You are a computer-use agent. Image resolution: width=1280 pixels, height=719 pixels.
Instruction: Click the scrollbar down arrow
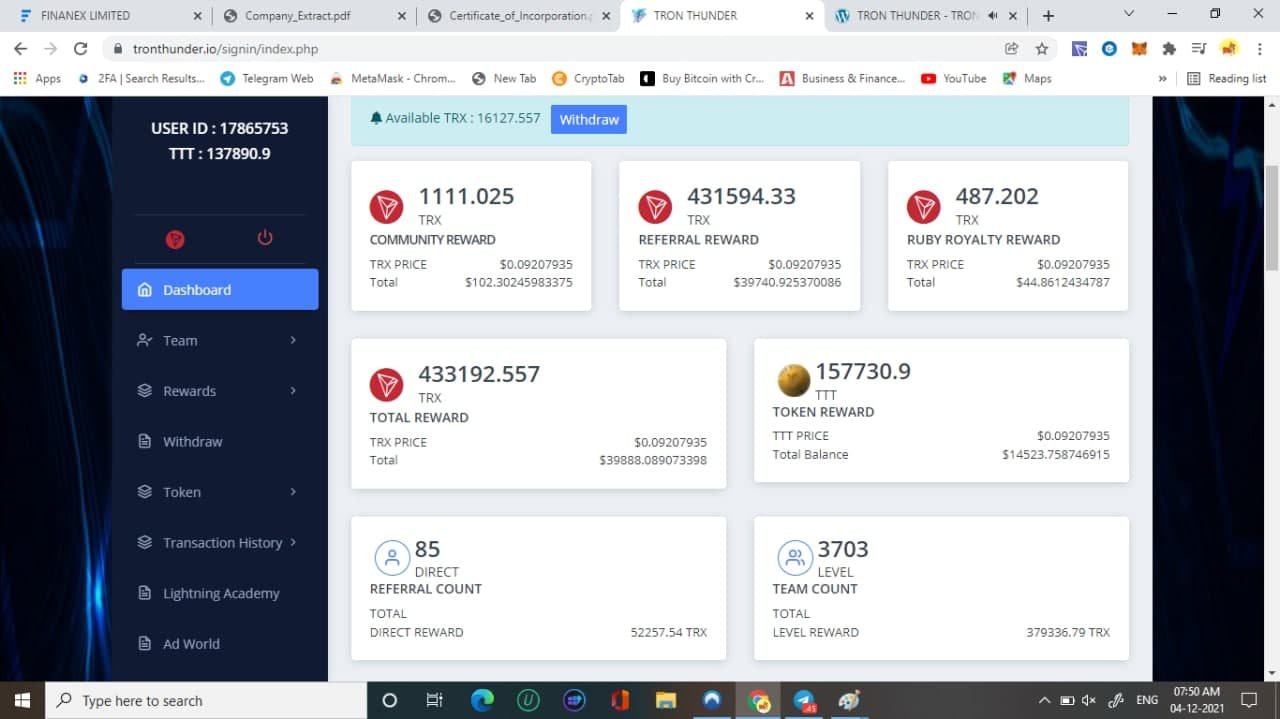(x=1272, y=674)
